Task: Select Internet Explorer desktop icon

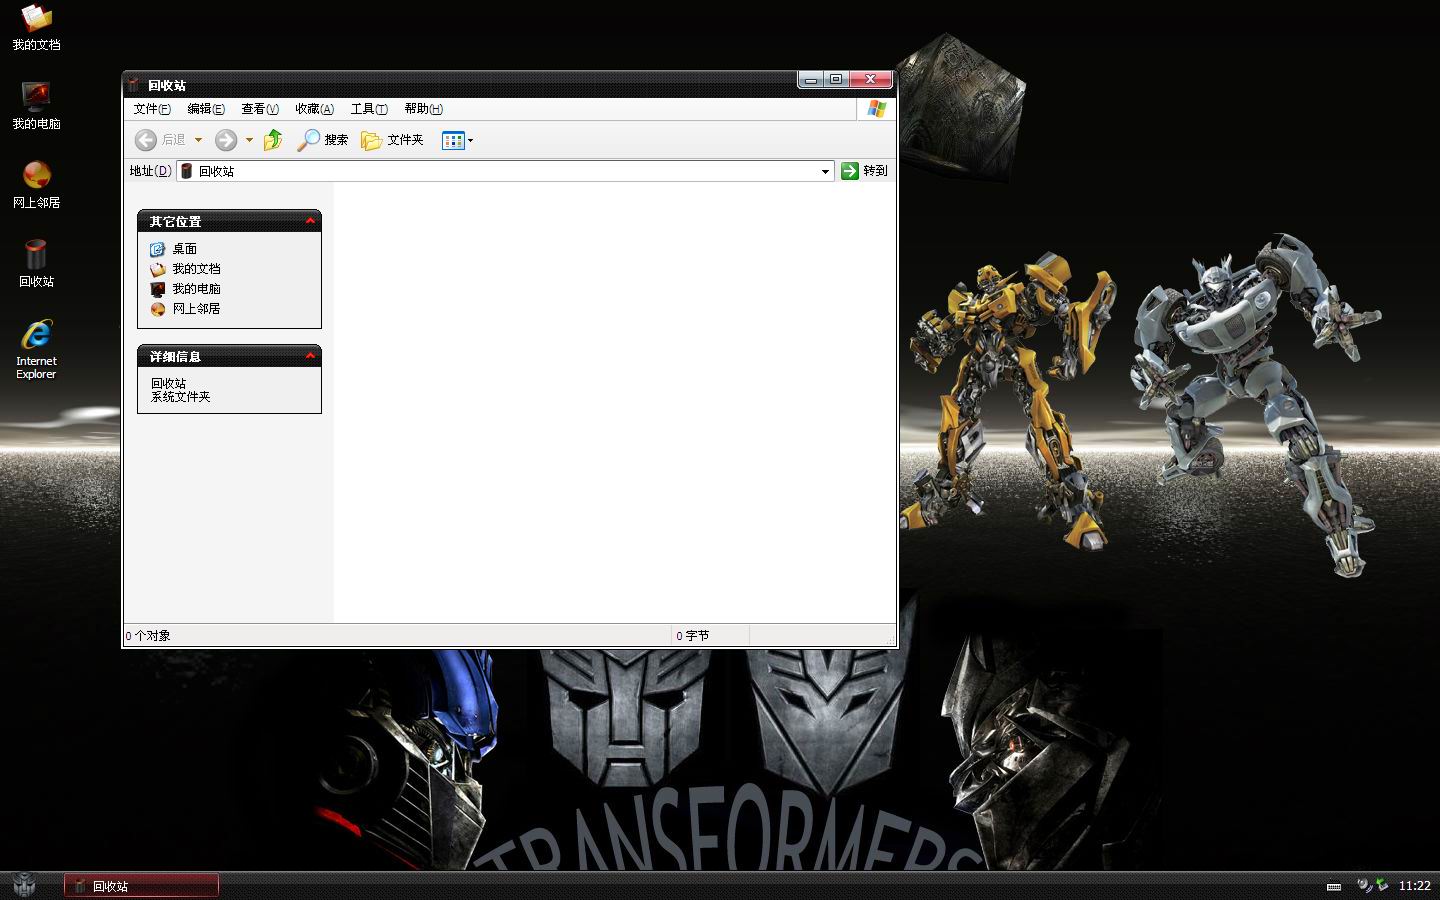Action: 36,349
